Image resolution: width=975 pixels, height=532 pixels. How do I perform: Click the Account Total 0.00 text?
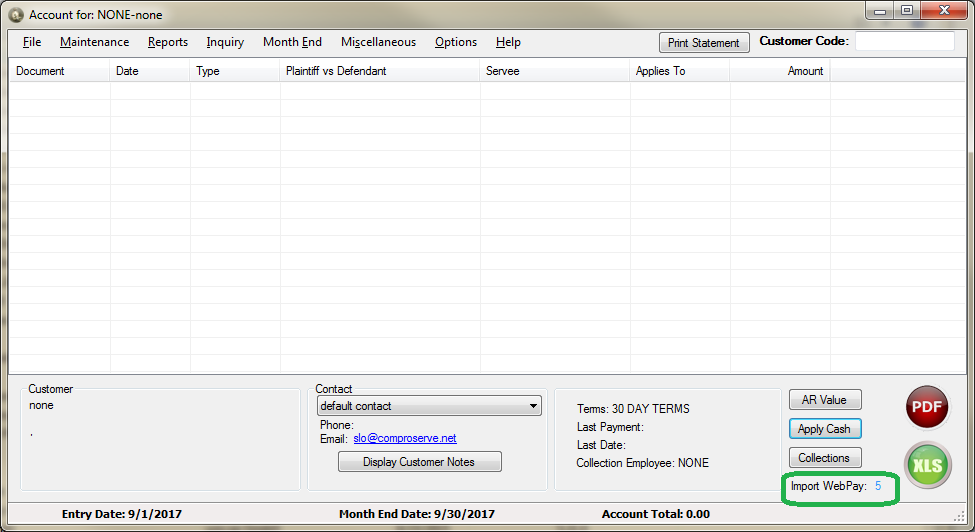click(656, 514)
